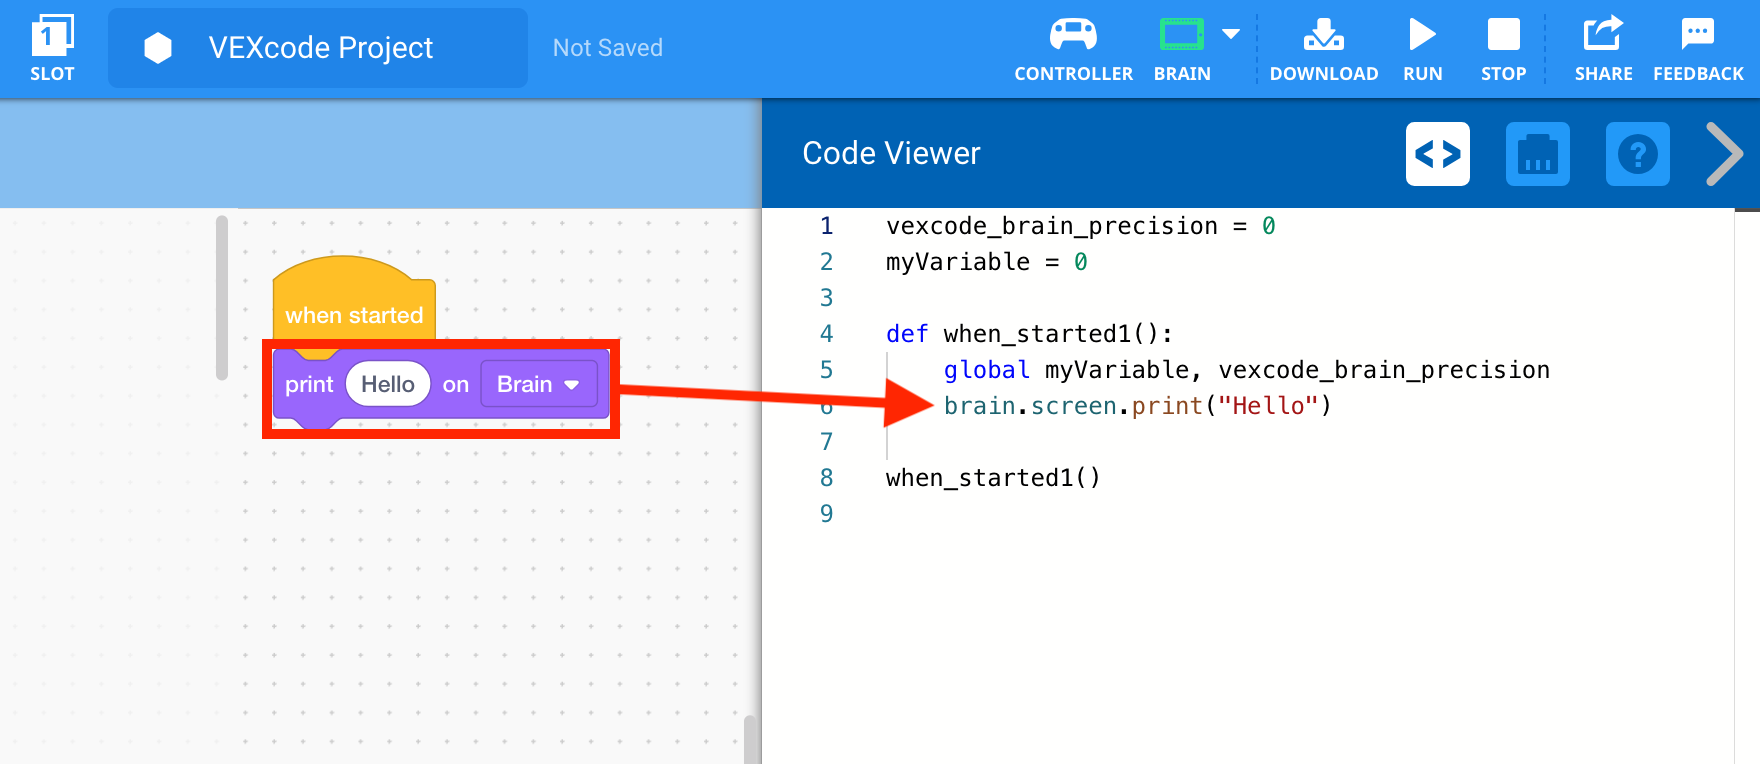
Task: Click the Hello text field in print block
Action: tap(387, 384)
